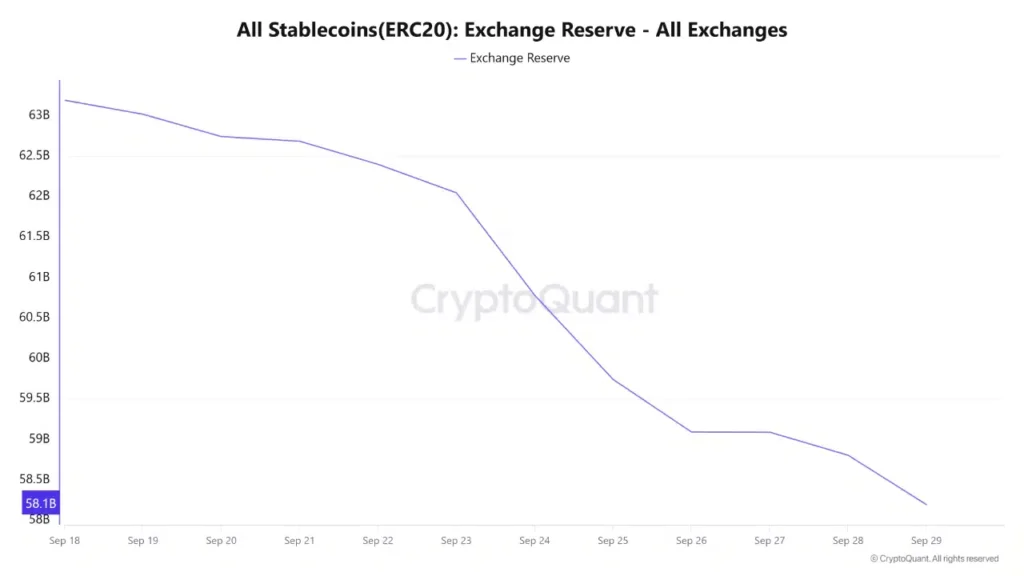Click the CryptoQuant watermark logo
Viewport: 1024px width, 576px height.
535,299
